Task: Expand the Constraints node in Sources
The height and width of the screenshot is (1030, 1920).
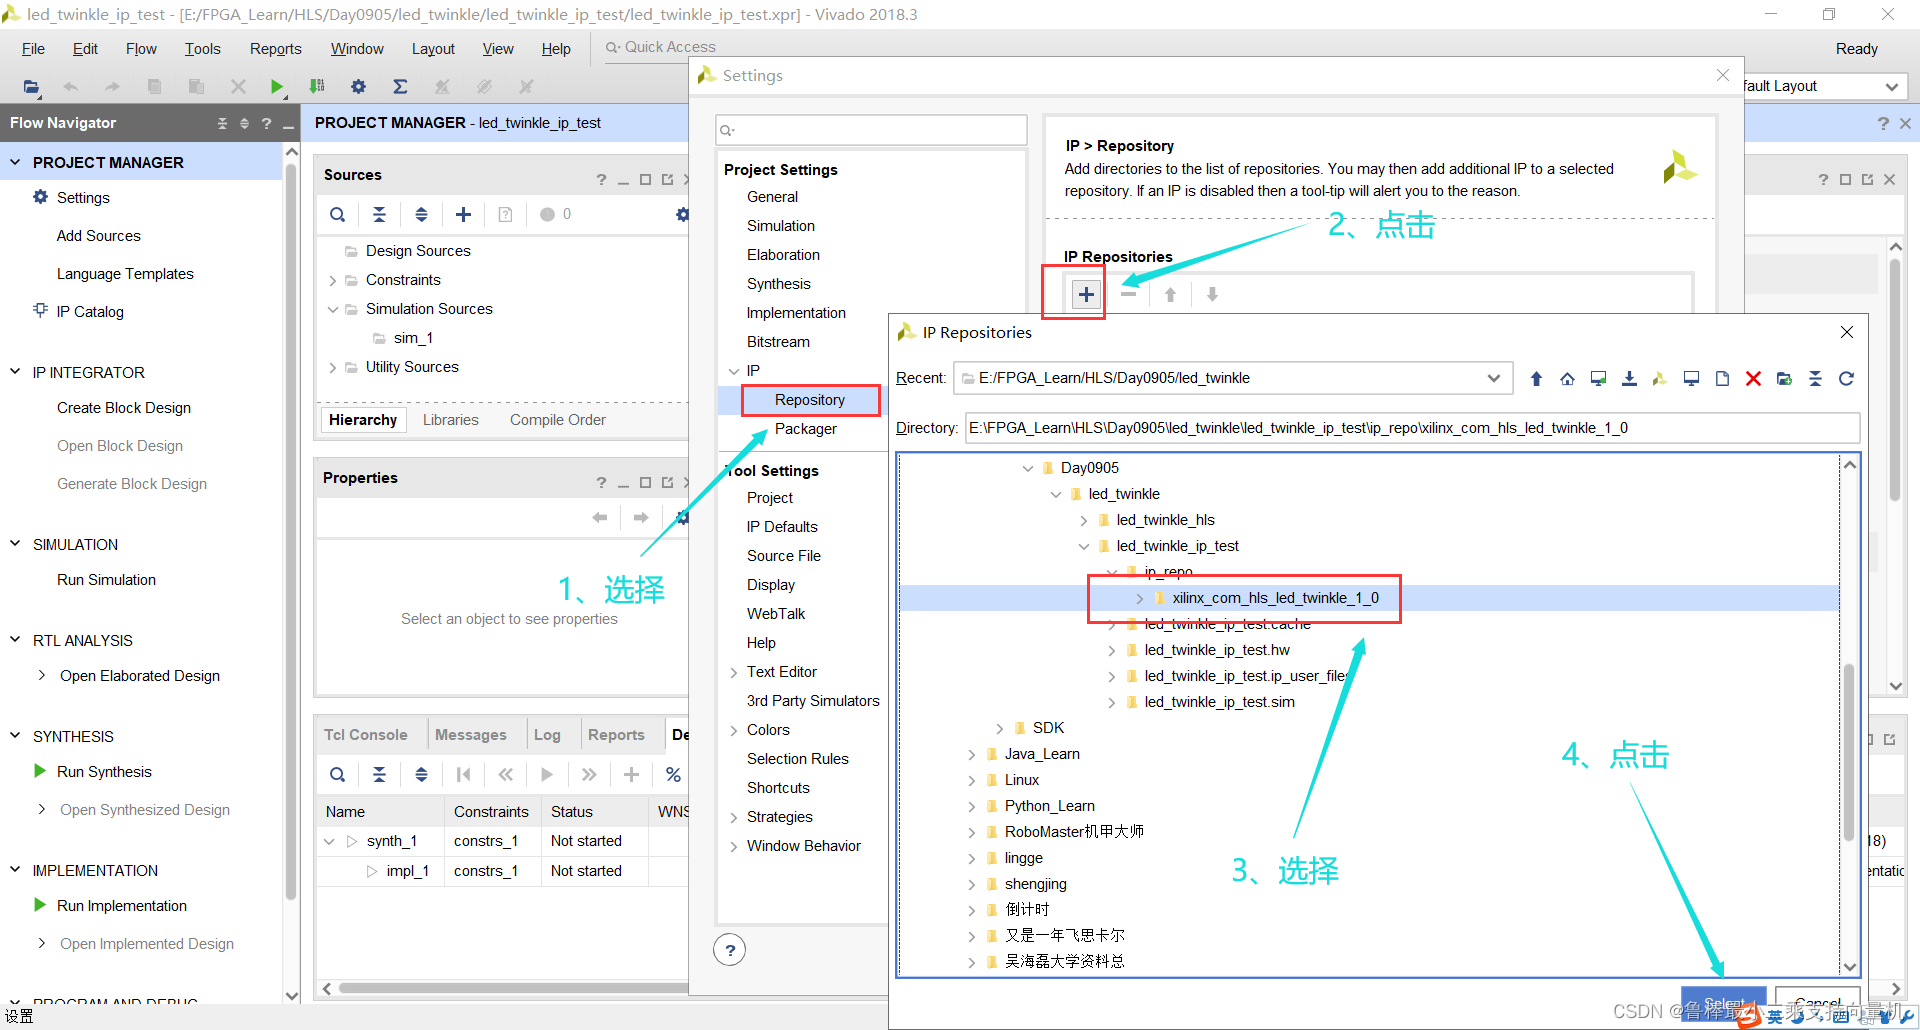Action: click(x=333, y=281)
